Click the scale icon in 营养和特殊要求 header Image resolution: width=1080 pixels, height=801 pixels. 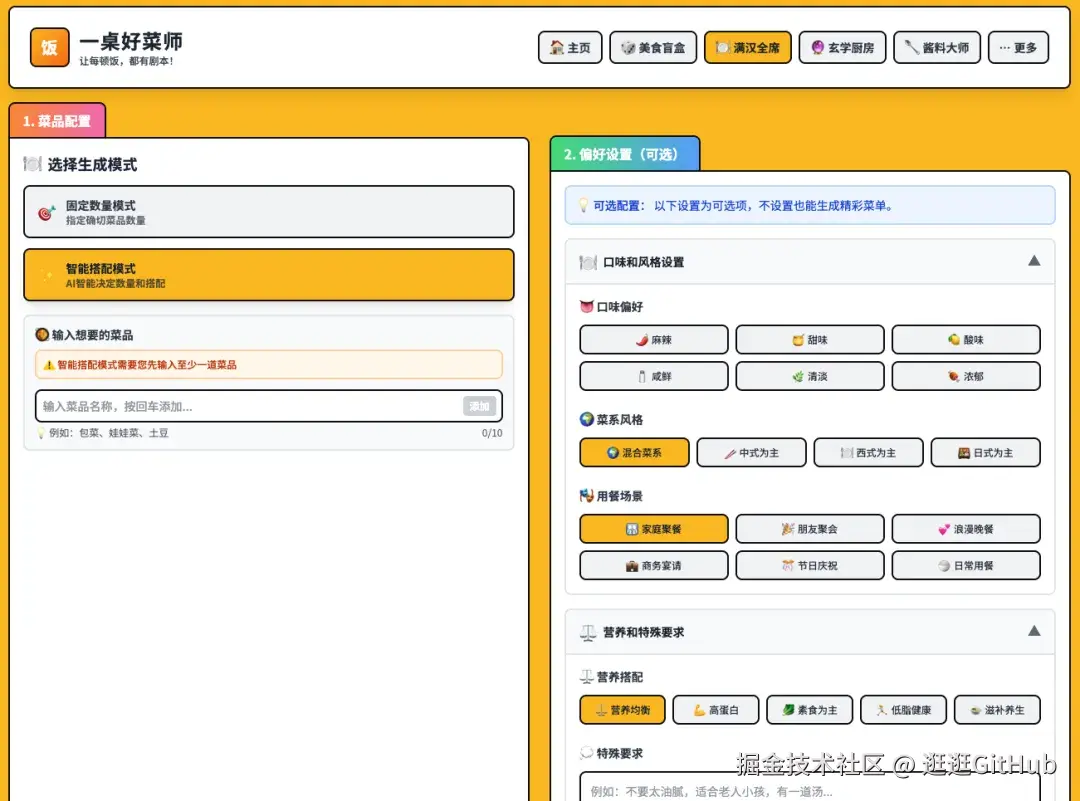(x=588, y=632)
